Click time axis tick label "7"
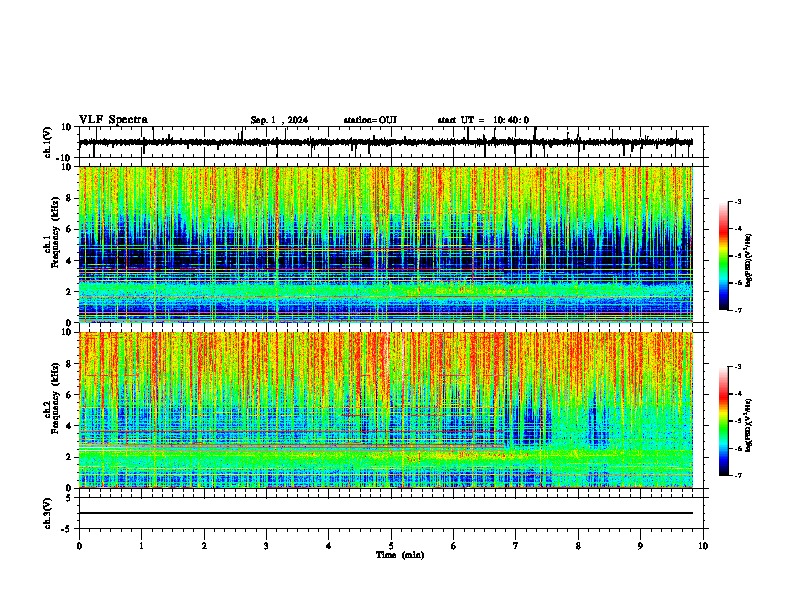Viewport: 792px width, 612px height. click(516, 546)
